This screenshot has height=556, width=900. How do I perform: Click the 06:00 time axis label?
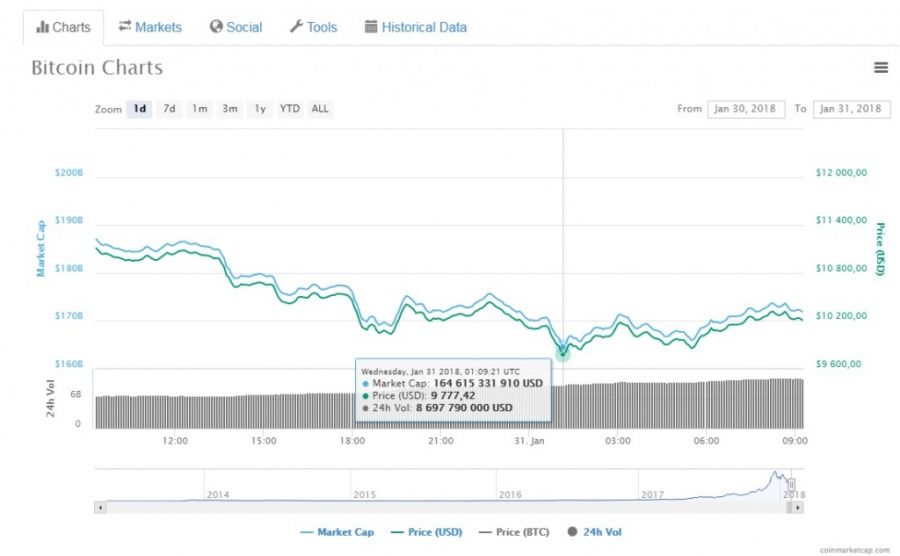(x=706, y=441)
